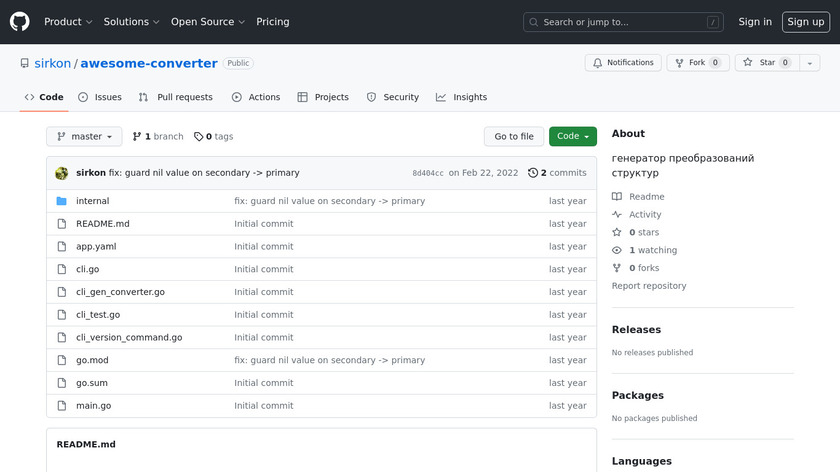This screenshot has width=840, height=472.
Task: Click the Go to file button
Action: pyautogui.click(x=514, y=137)
